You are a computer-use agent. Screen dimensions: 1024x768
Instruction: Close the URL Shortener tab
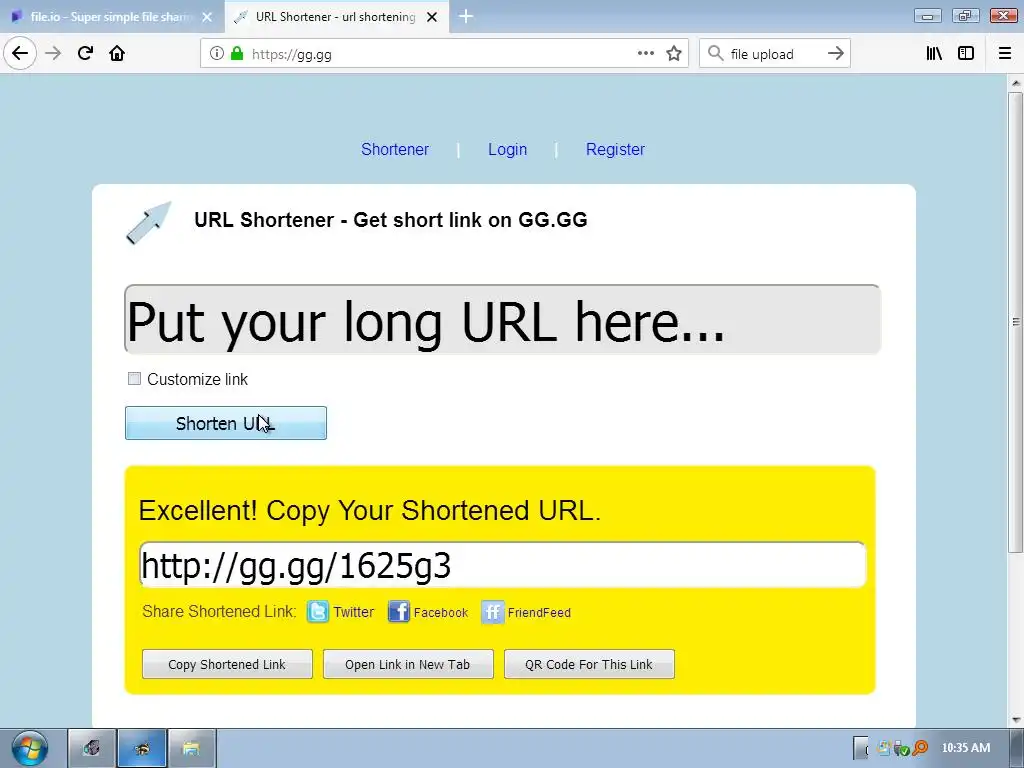click(432, 17)
